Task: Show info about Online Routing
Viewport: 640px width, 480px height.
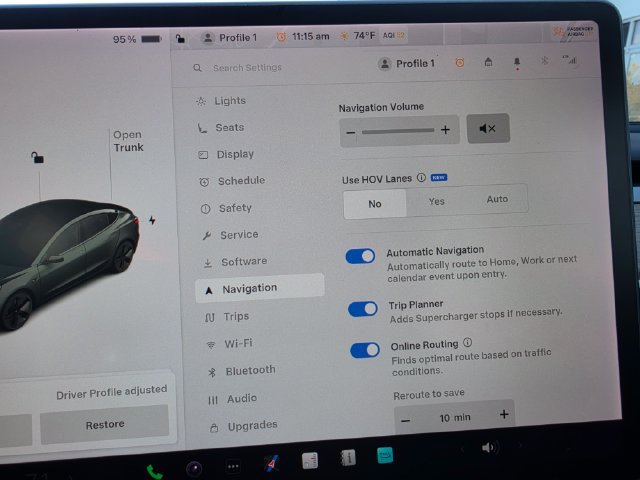Action: pyautogui.click(x=468, y=342)
